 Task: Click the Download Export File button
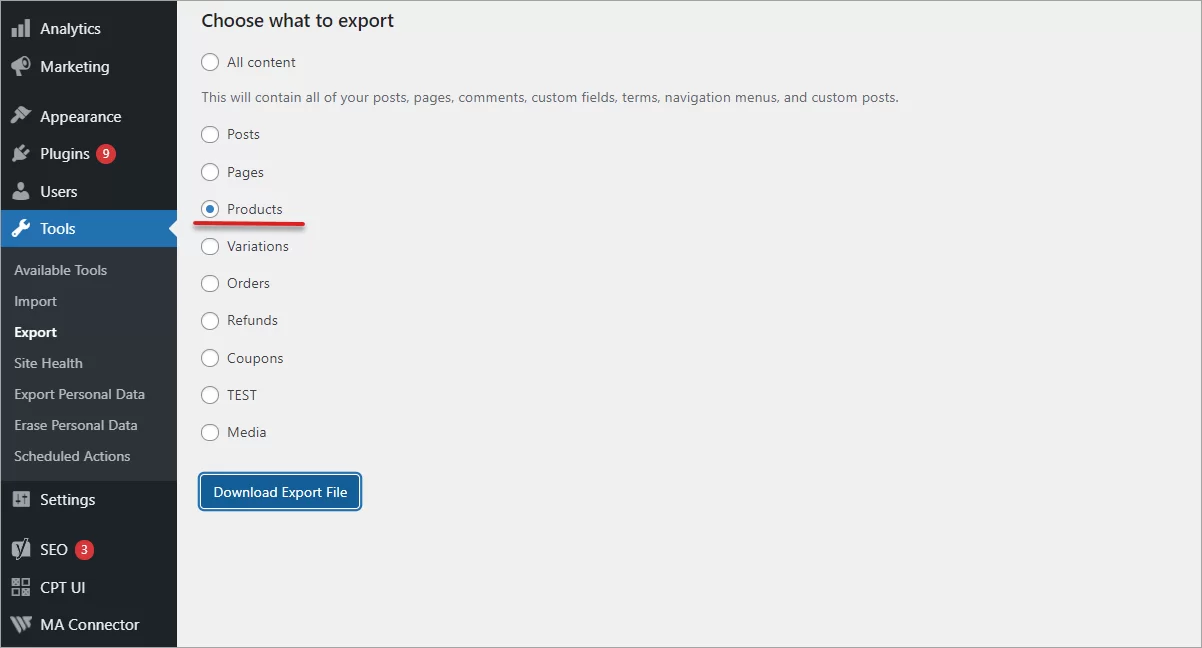pos(279,491)
